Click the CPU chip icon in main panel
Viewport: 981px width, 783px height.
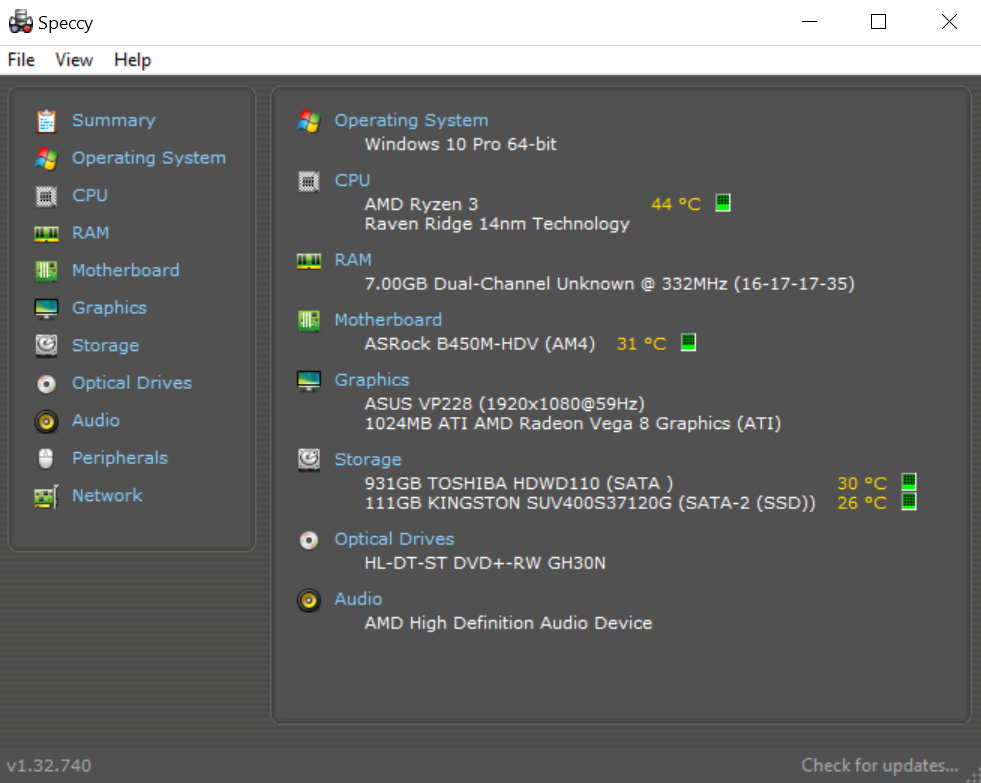(309, 181)
